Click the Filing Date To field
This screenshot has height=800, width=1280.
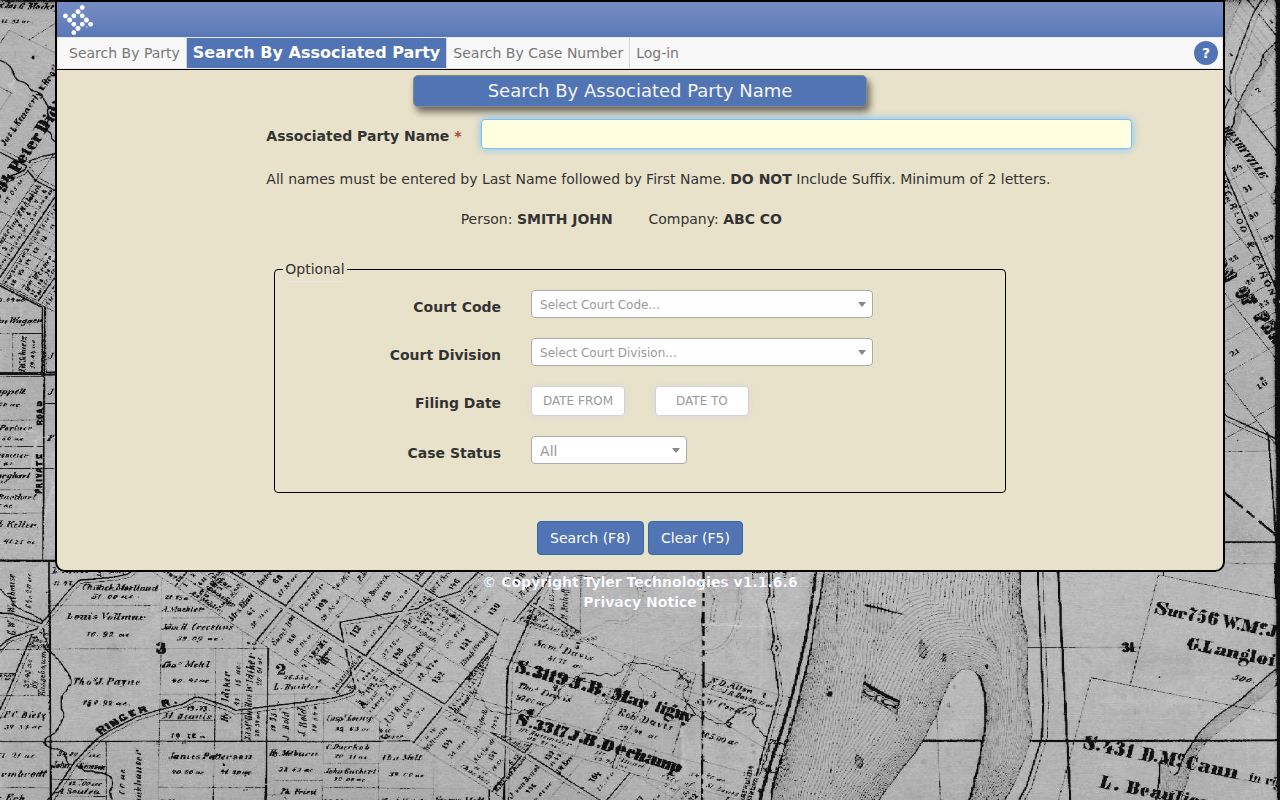point(701,401)
